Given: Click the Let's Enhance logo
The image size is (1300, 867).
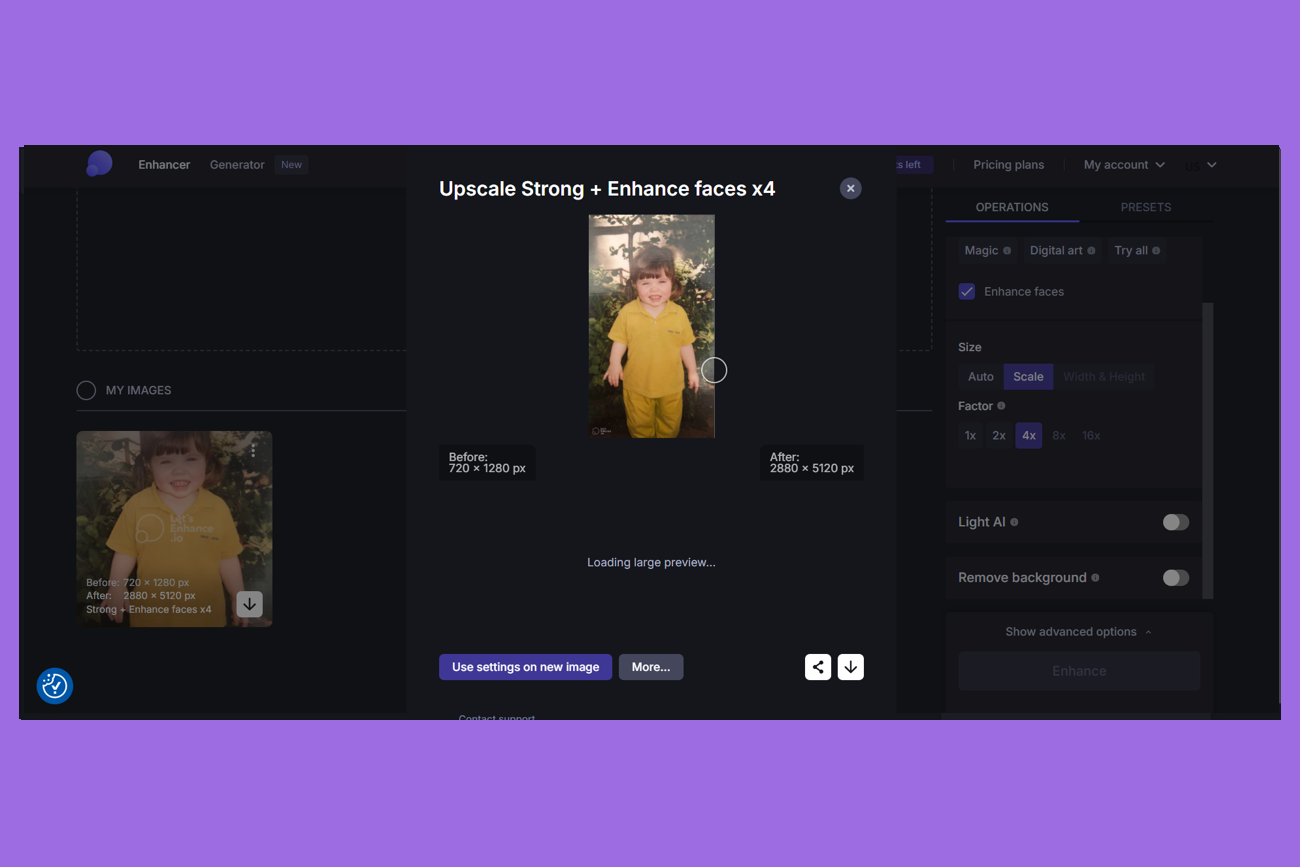Looking at the screenshot, I should (x=99, y=164).
